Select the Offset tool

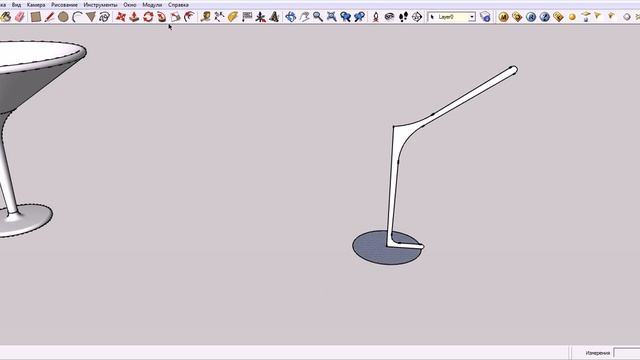[189, 17]
